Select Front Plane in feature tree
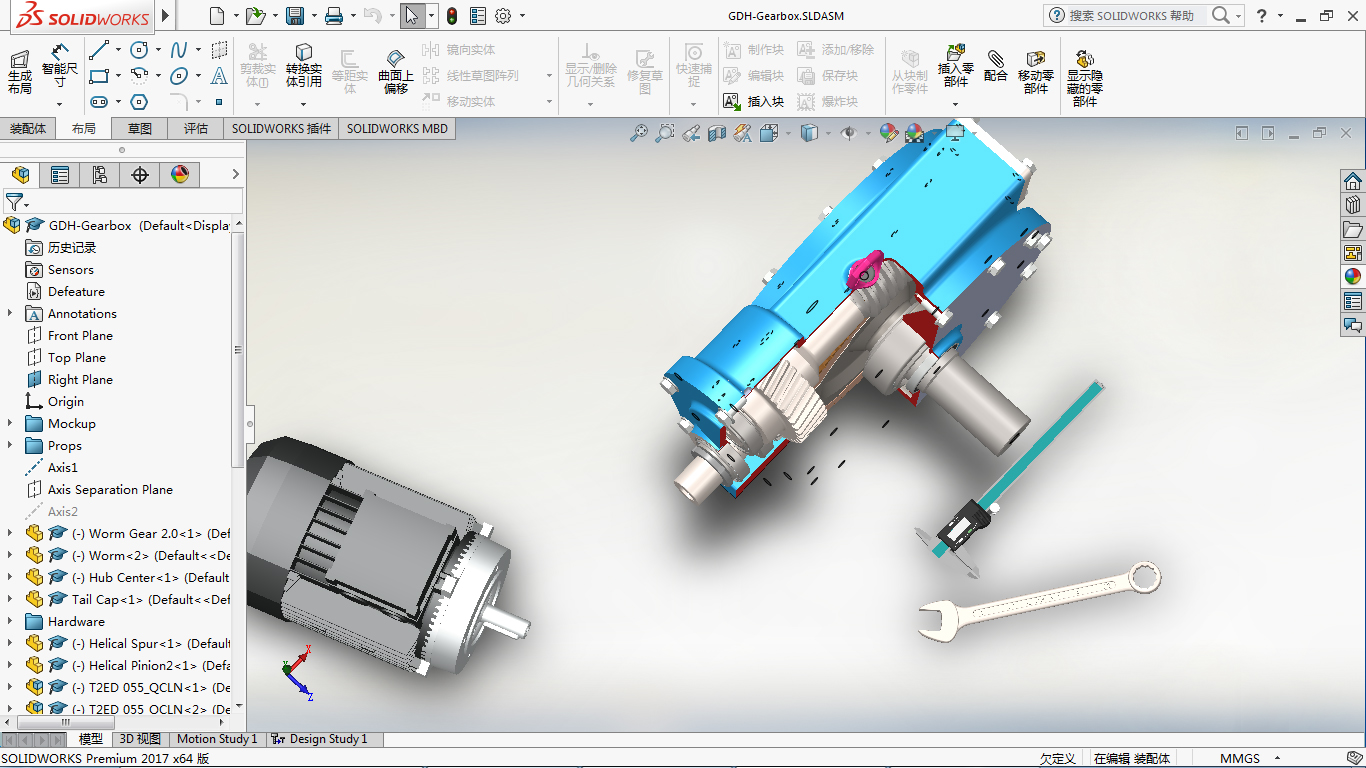The height and width of the screenshot is (768, 1366). coord(80,335)
